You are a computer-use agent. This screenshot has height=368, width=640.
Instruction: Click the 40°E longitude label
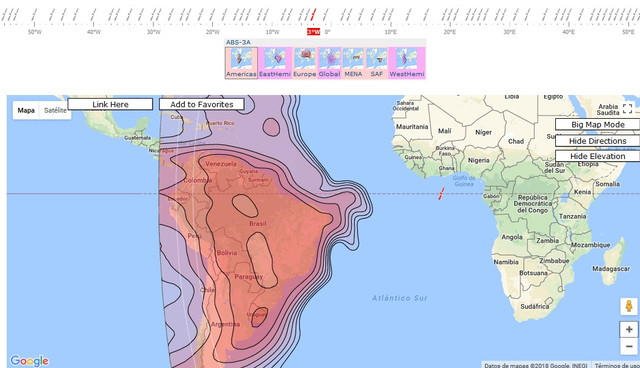pyautogui.click(x=569, y=32)
